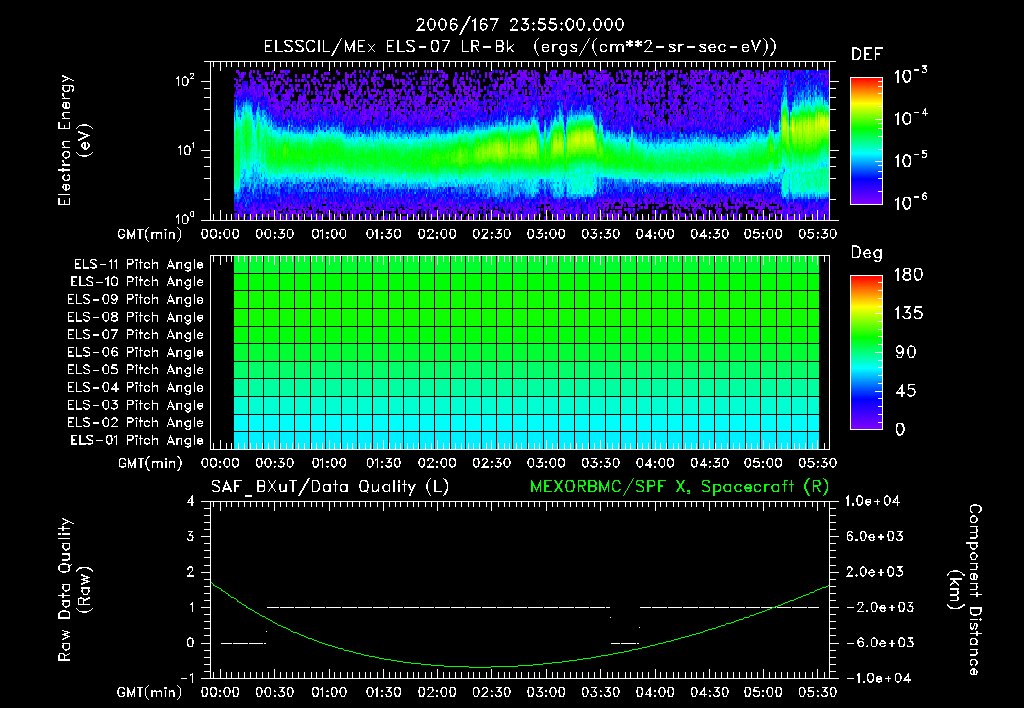Click the 10^0 tick on electron energy axis
Screen dimensions: 1024x708
click(x=185, y=217)
